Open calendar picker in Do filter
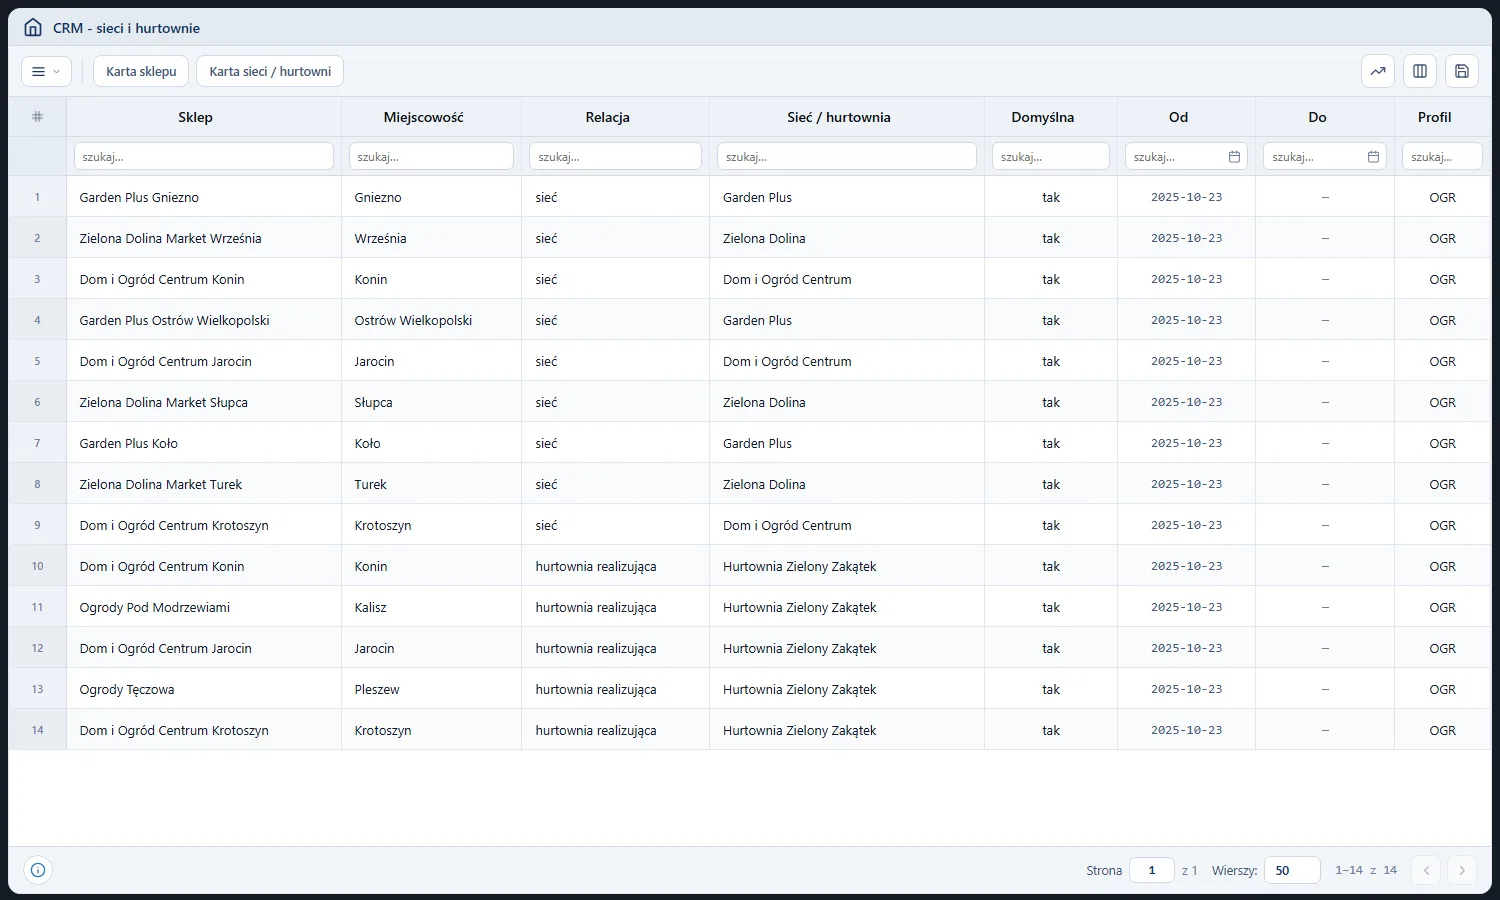This screenshot has height=900, width=1500. (1373, 157)
